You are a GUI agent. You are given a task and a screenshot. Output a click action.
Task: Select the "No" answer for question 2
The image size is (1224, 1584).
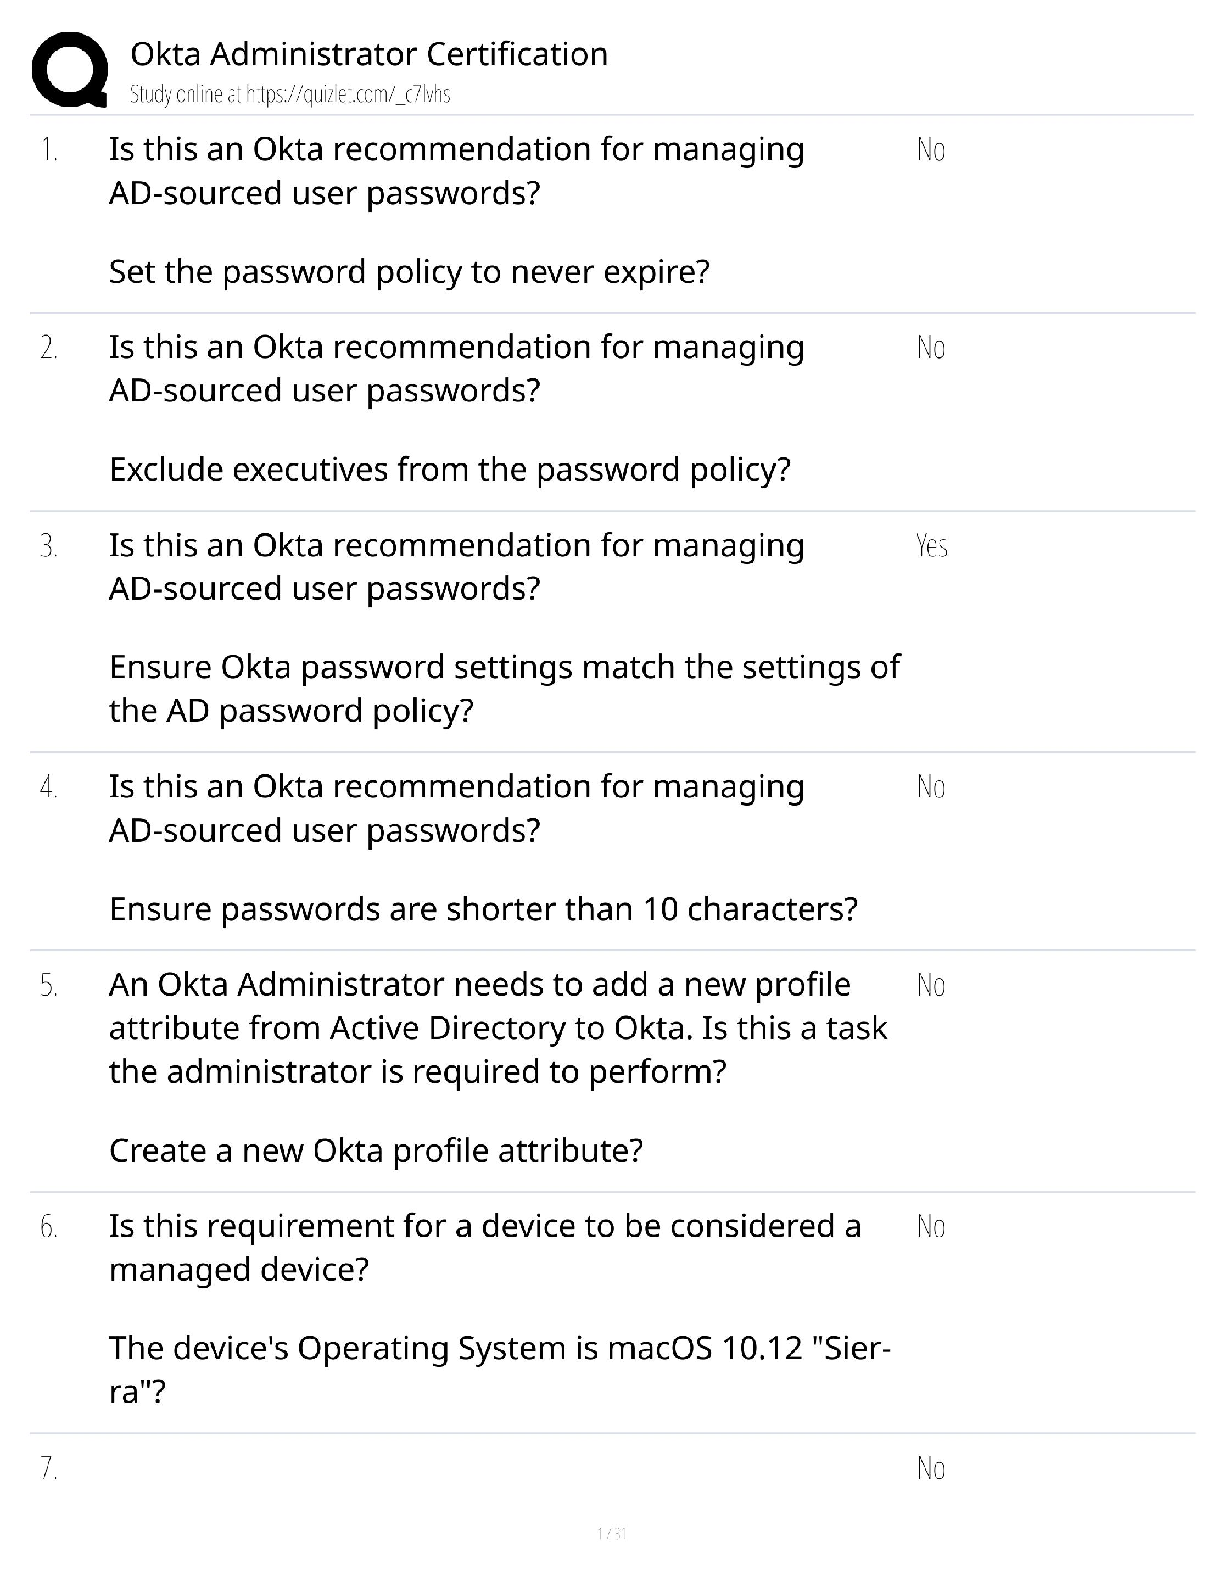[x=930, y=348]
